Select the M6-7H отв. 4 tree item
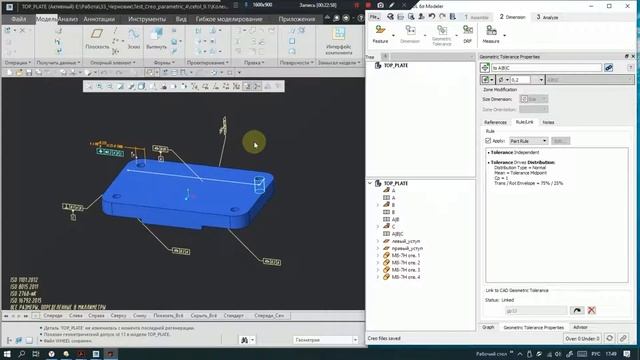Screen dimensions: 640x360 click(405, 277)
